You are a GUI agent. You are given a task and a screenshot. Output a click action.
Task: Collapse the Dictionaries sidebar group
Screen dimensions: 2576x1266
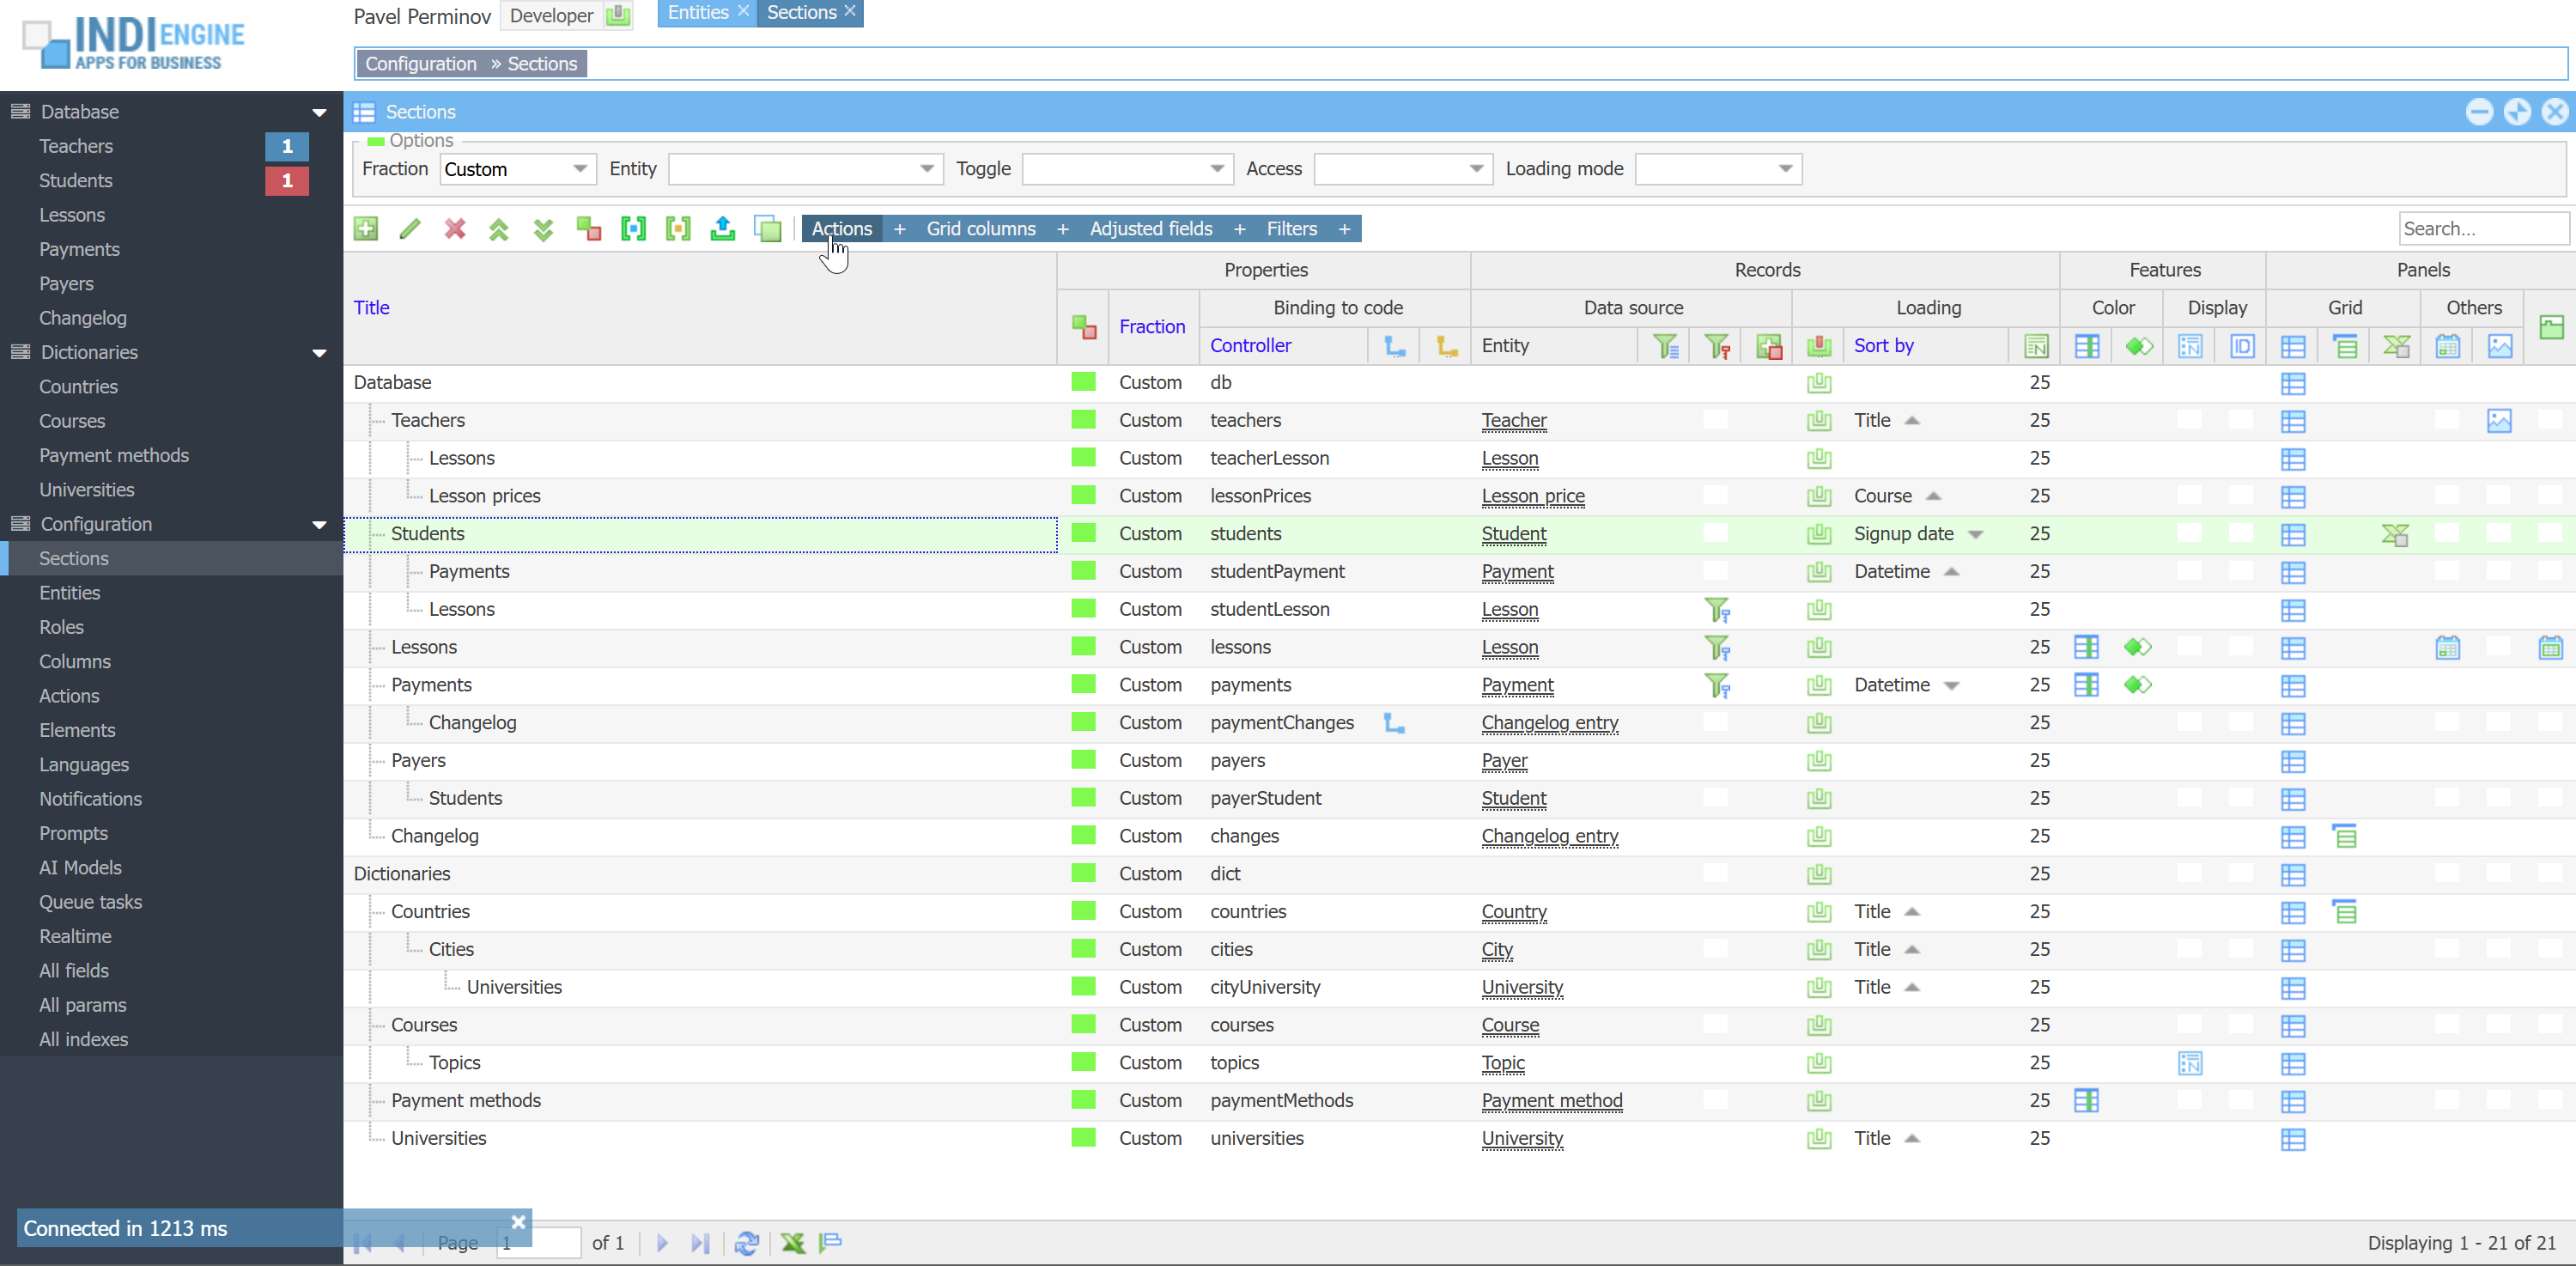(x=319, y=353)
